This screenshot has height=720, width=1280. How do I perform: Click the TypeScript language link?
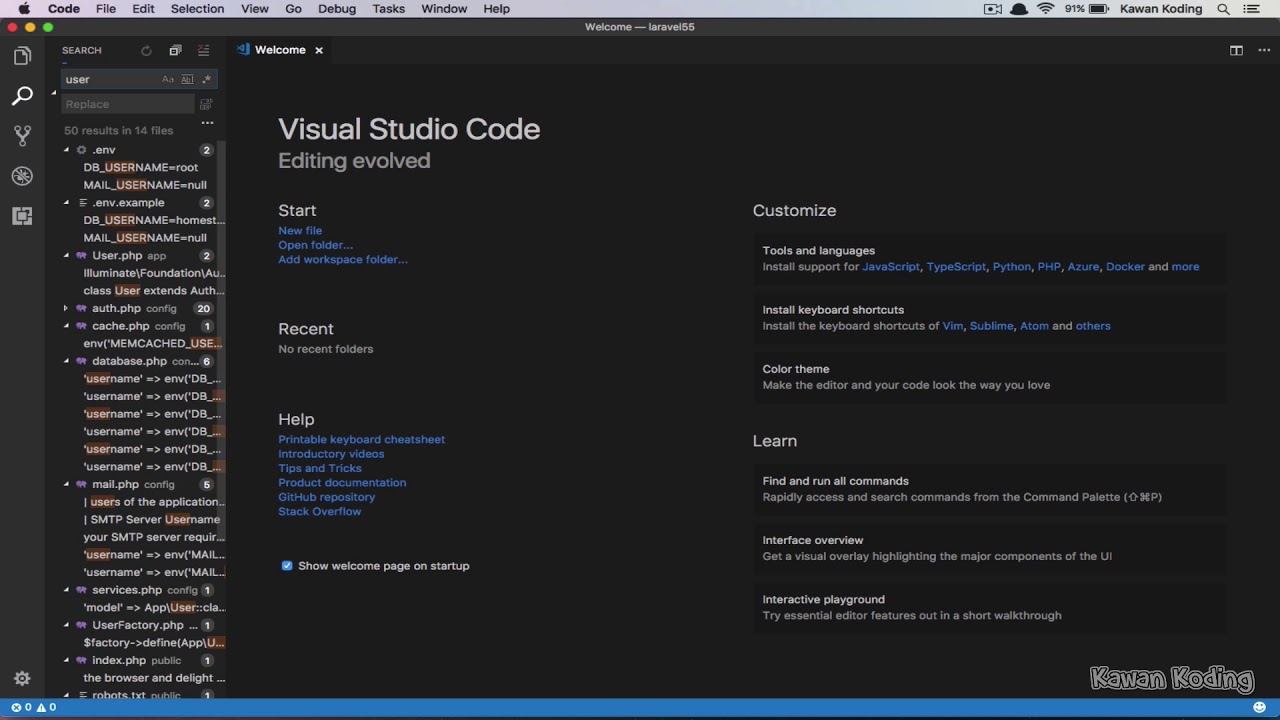pyautogui.click(x=956, y=267)
